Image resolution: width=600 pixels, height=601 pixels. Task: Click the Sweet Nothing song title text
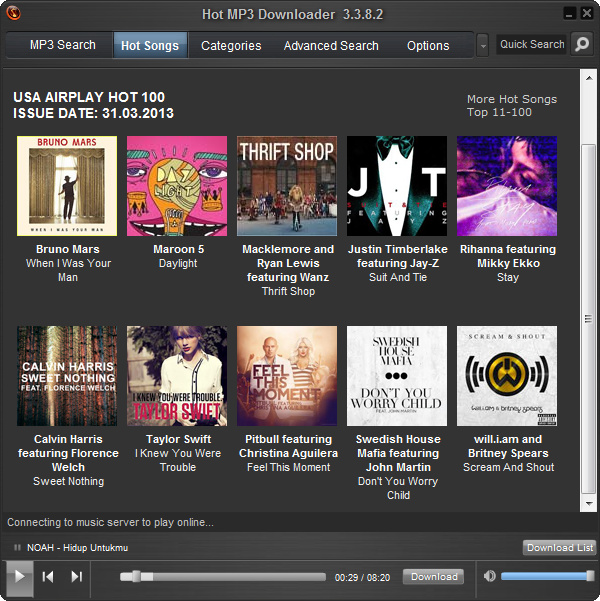tap(68, 481)
